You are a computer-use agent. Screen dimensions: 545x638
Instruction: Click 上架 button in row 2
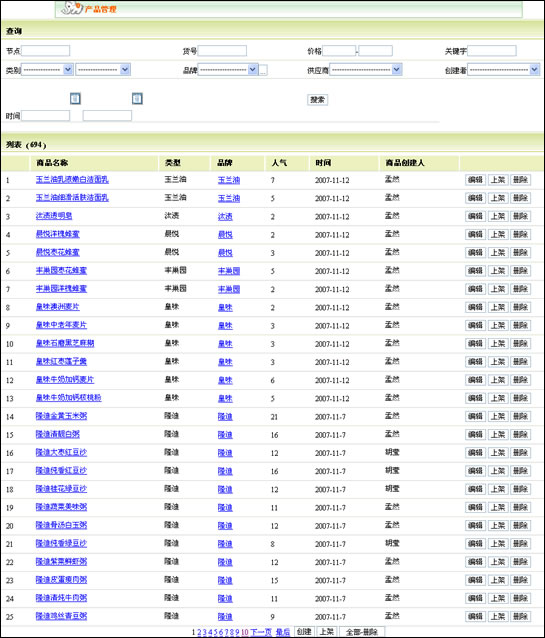tap(498, 198)
